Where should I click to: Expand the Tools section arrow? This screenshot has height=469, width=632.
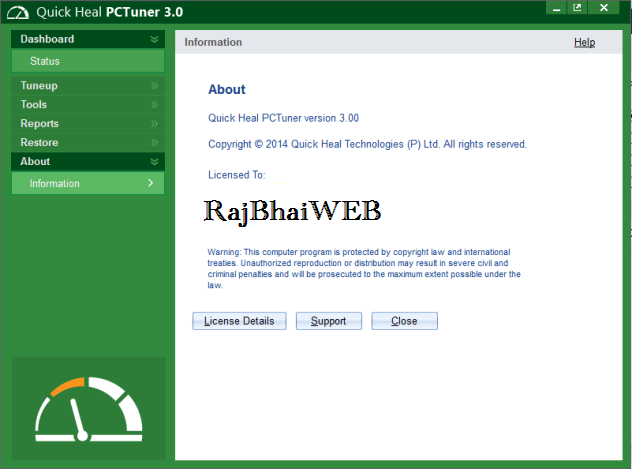pyautogui.click(x=154, y=105)
